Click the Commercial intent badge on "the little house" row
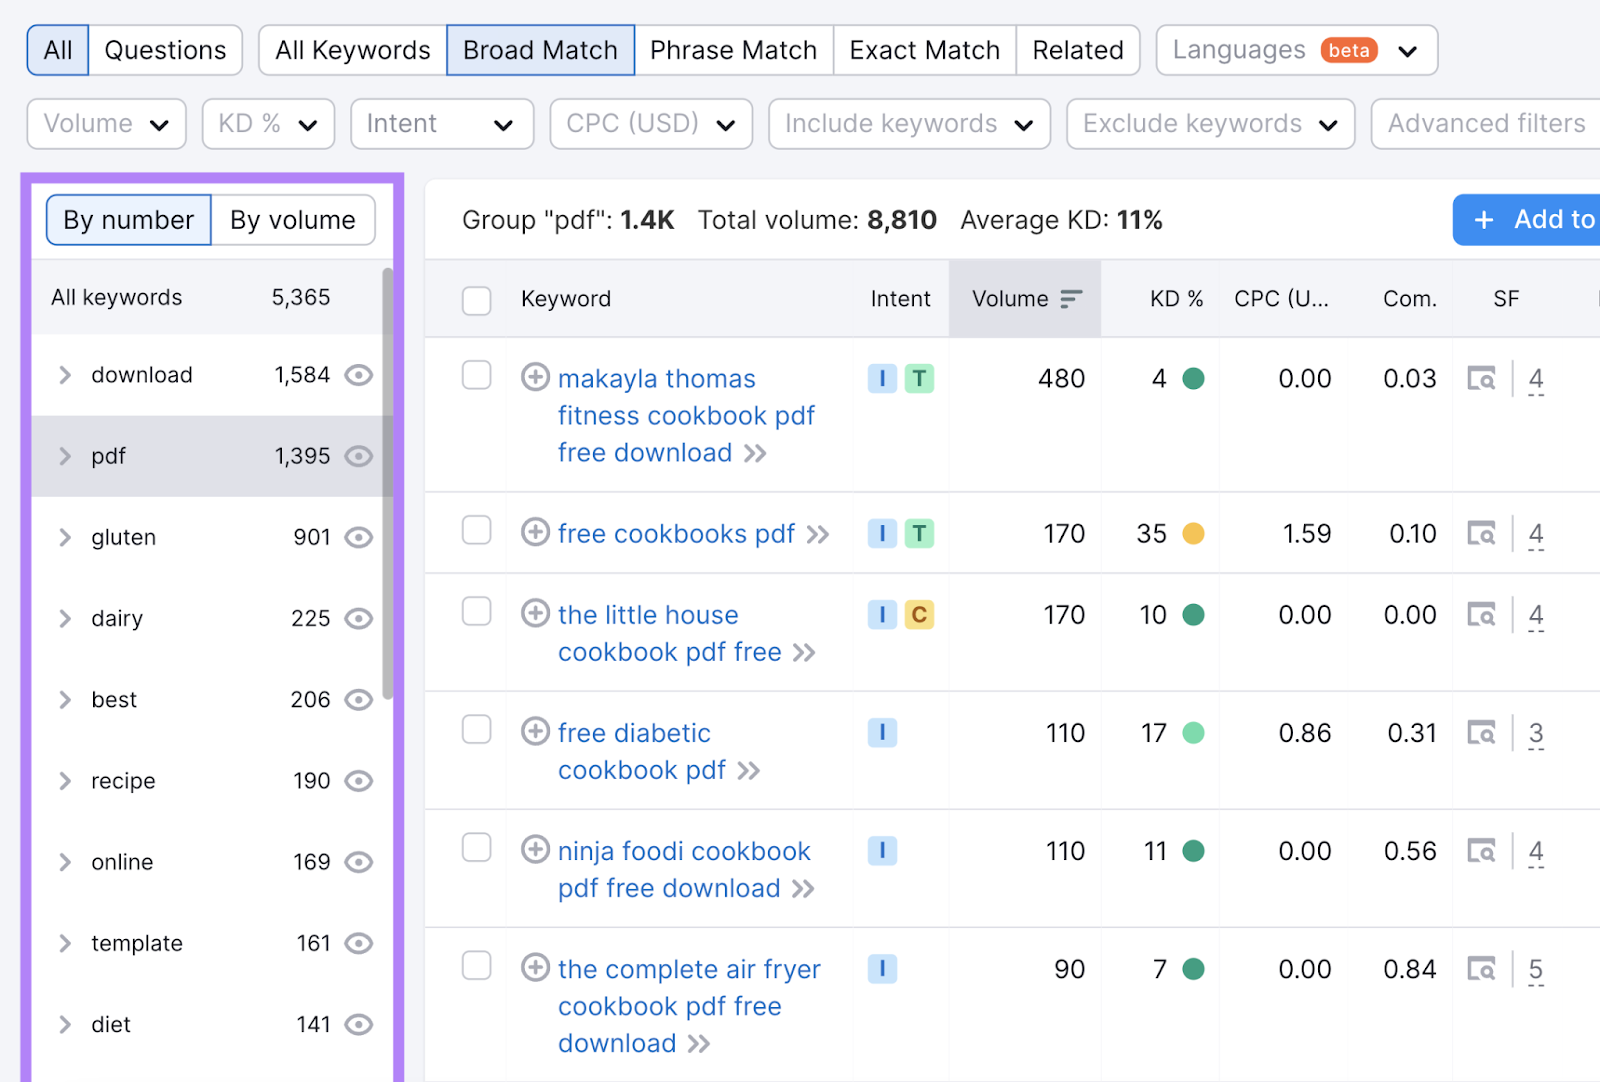Viewport: 1600px width, 1082px height. coord(919,614)
